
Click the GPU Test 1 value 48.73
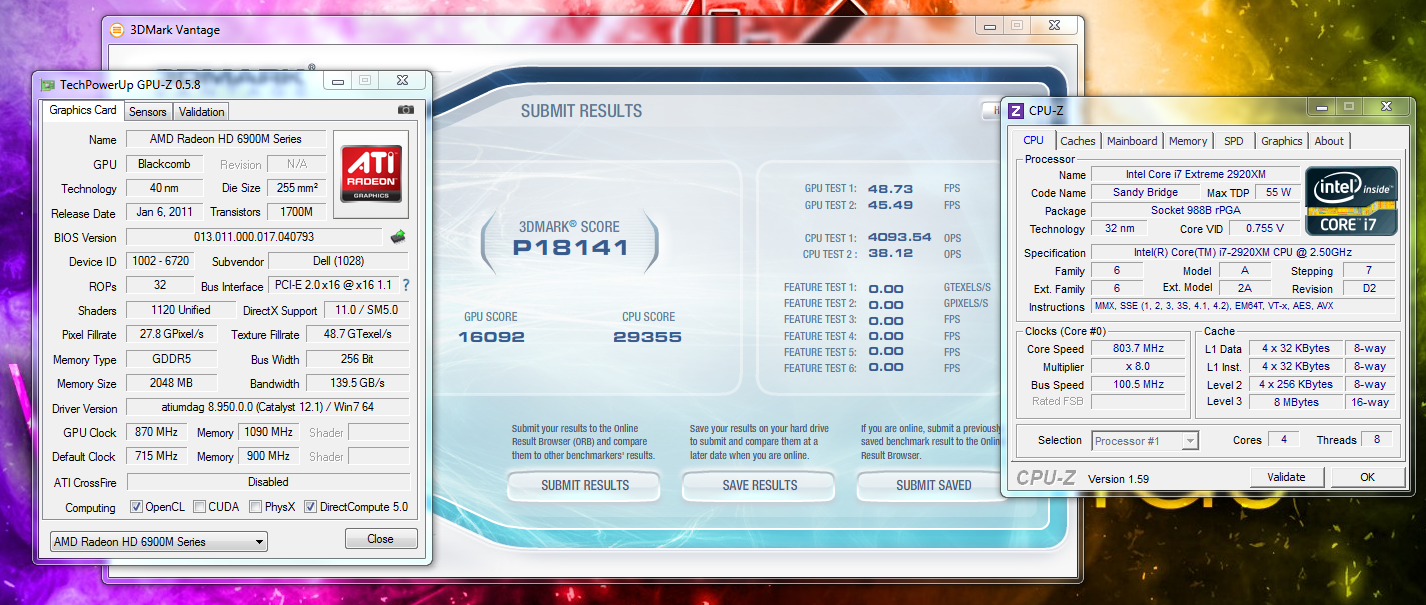coord(890,188)
